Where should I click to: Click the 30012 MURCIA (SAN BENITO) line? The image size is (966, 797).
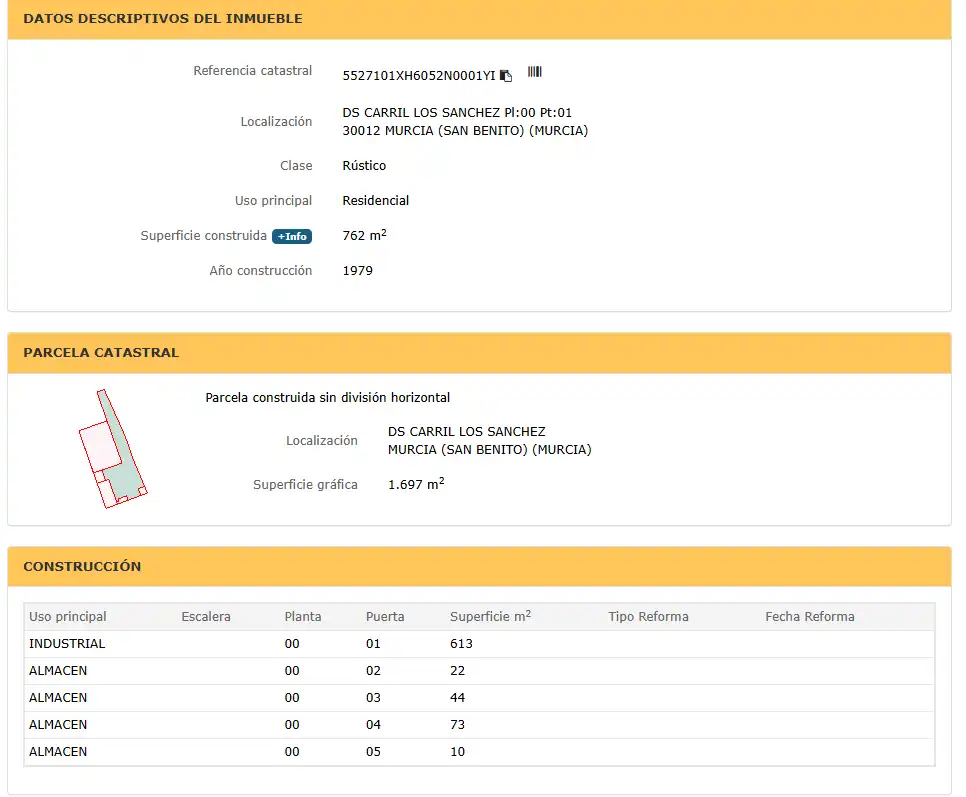click(x=465, y=131)
